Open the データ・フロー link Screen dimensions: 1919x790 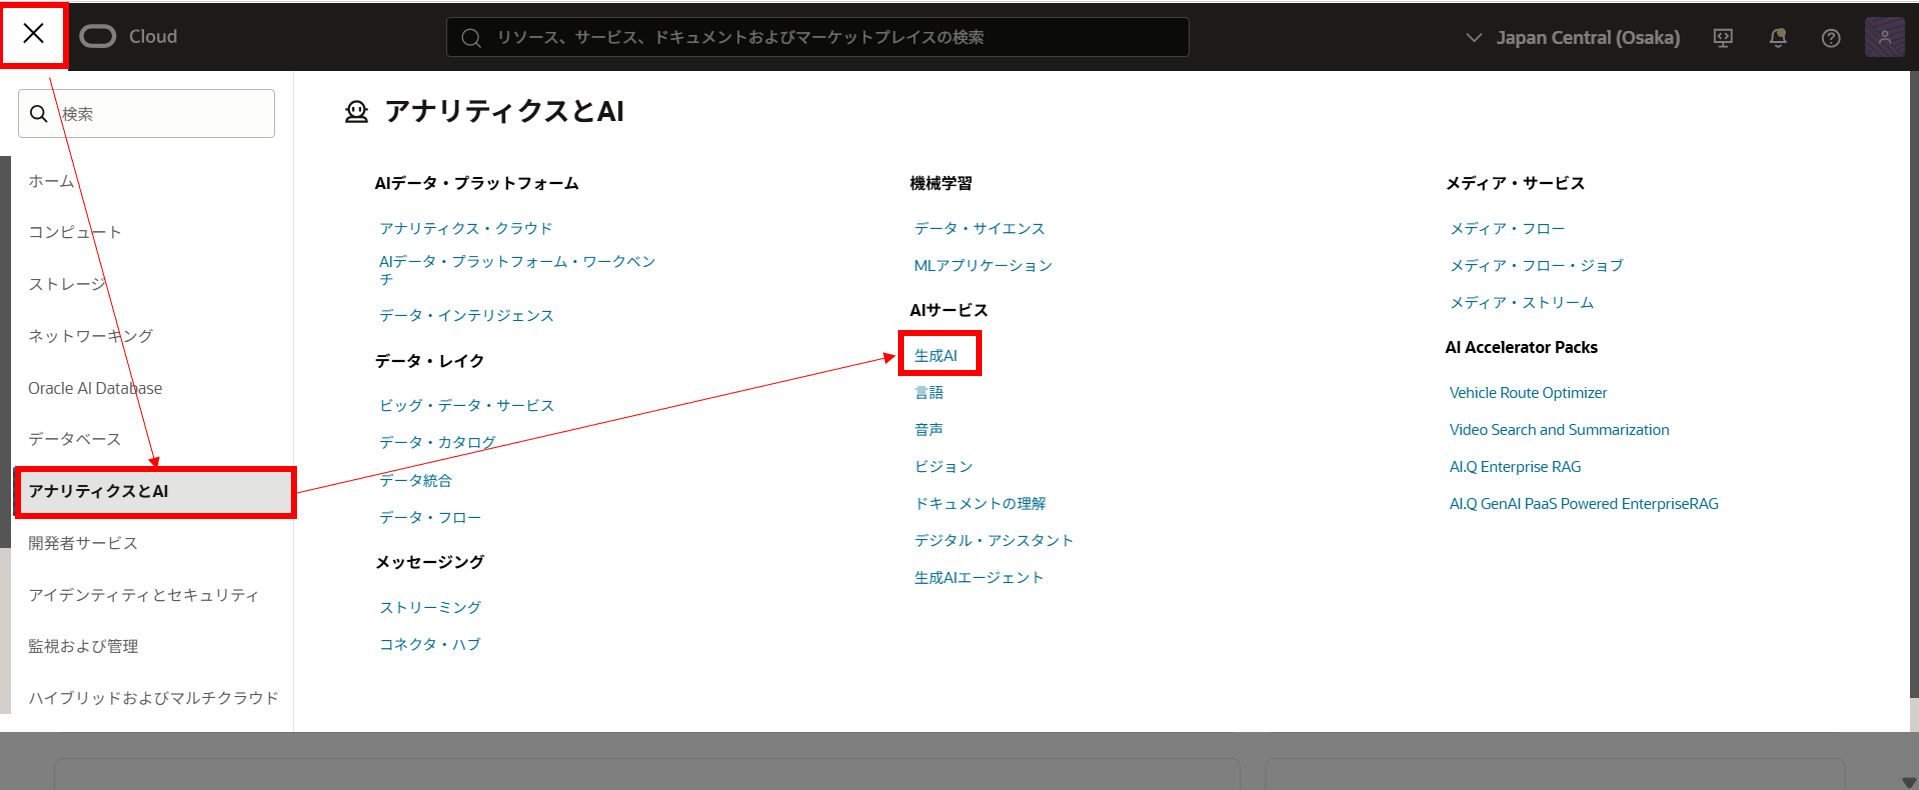point(430,517)
